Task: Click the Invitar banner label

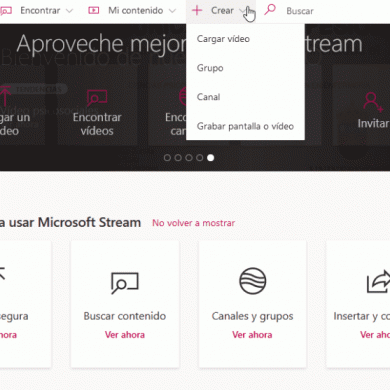Action: coord(373,124)
